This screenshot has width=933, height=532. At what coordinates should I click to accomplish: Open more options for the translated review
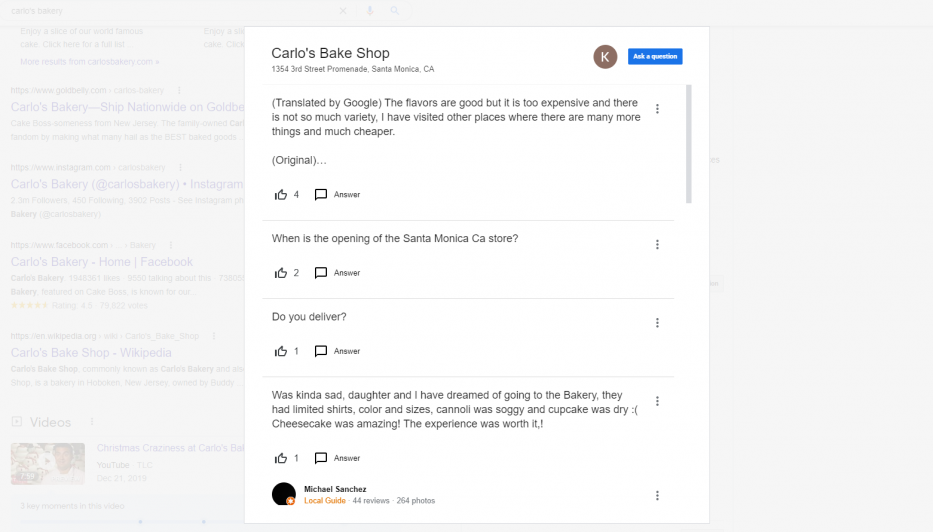pos(657,109)
